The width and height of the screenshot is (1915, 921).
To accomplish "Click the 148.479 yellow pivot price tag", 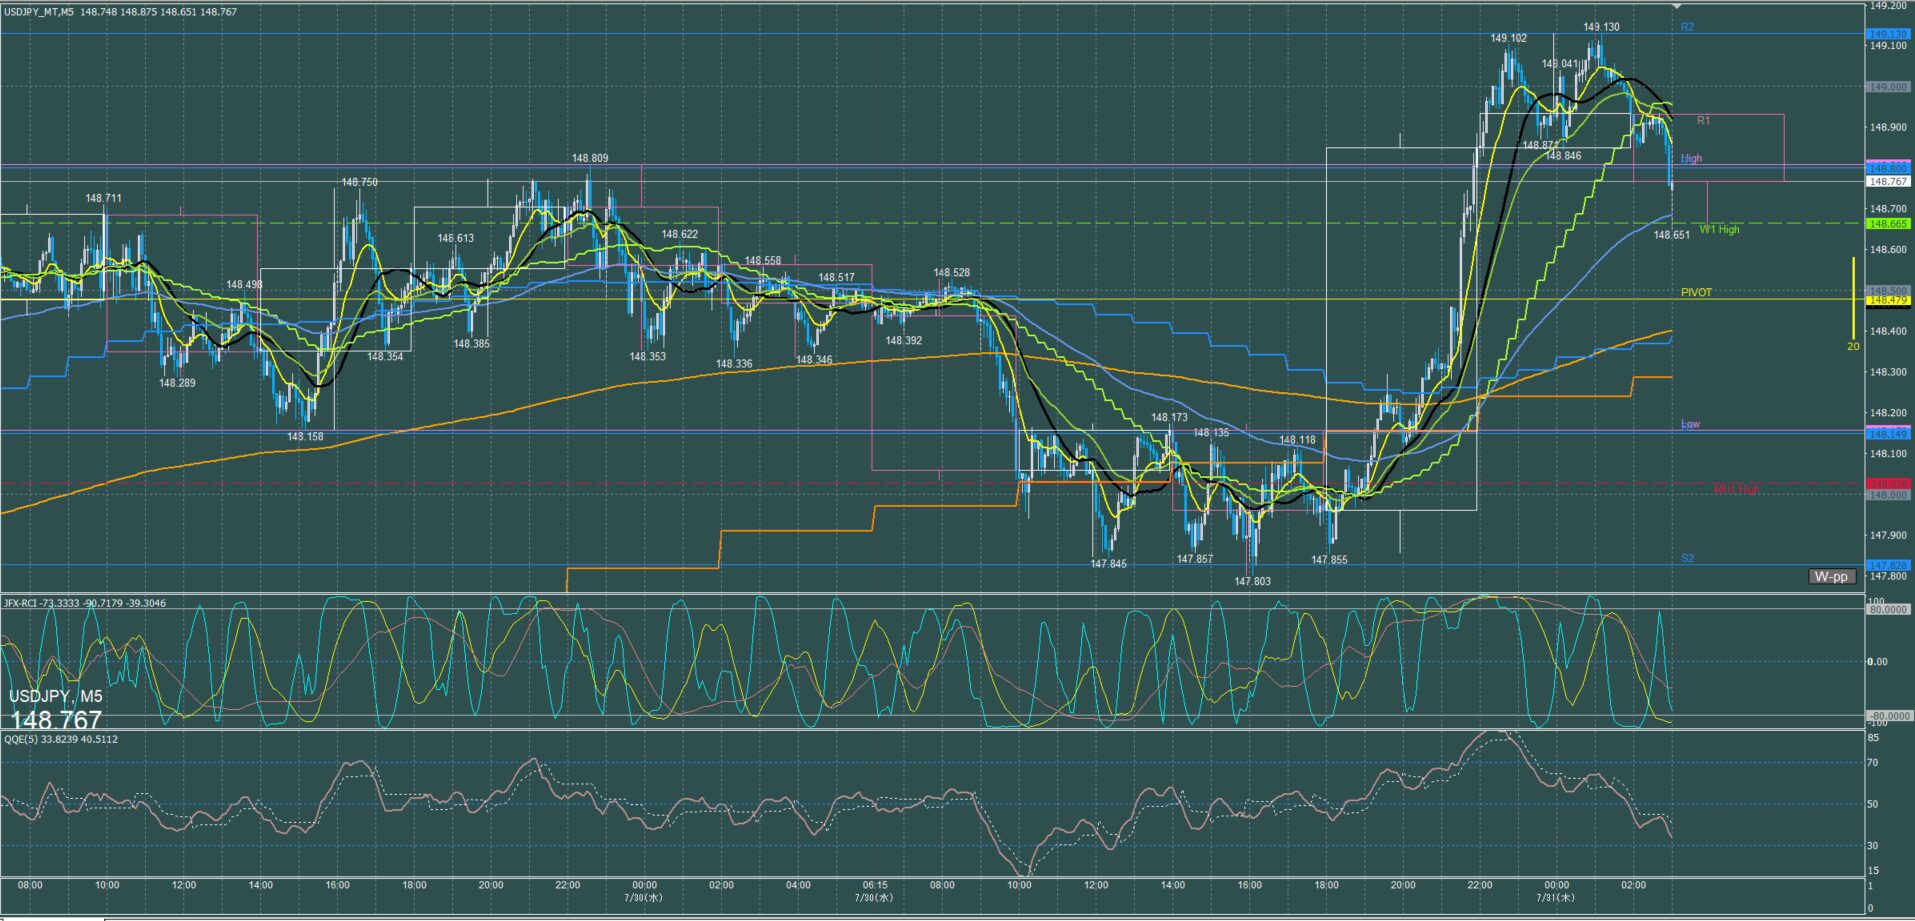I will click(1888, 300).
